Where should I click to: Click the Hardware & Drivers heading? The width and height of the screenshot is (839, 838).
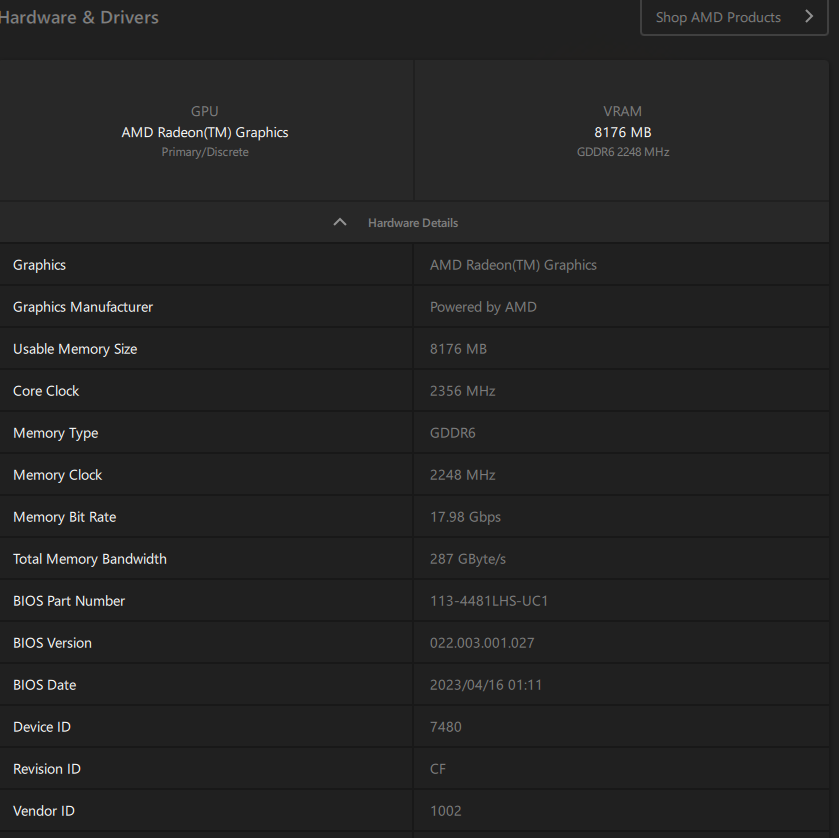pyautogui.click(x=79, y=17)
